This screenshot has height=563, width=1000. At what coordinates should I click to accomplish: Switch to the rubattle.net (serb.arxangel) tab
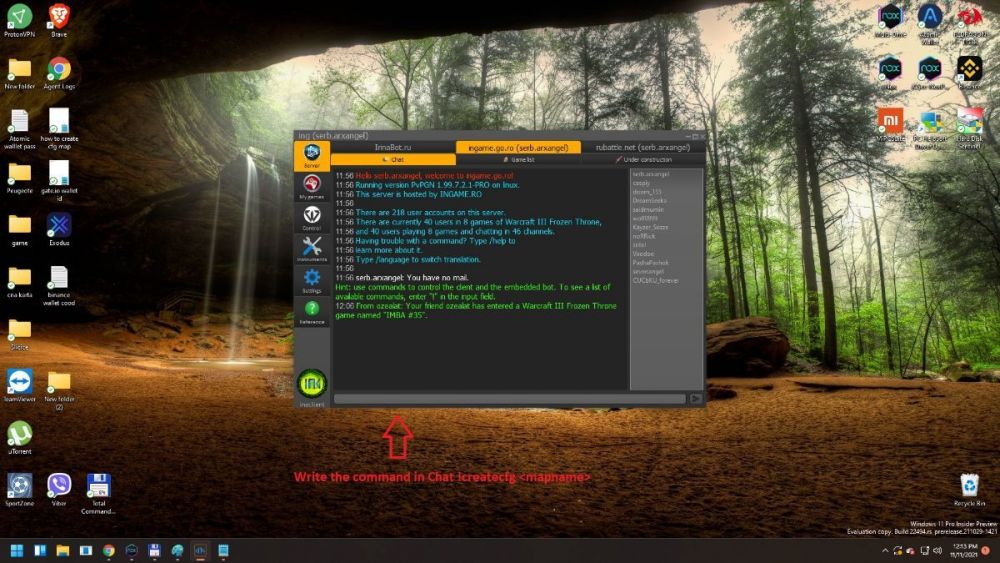pos(642,147)
